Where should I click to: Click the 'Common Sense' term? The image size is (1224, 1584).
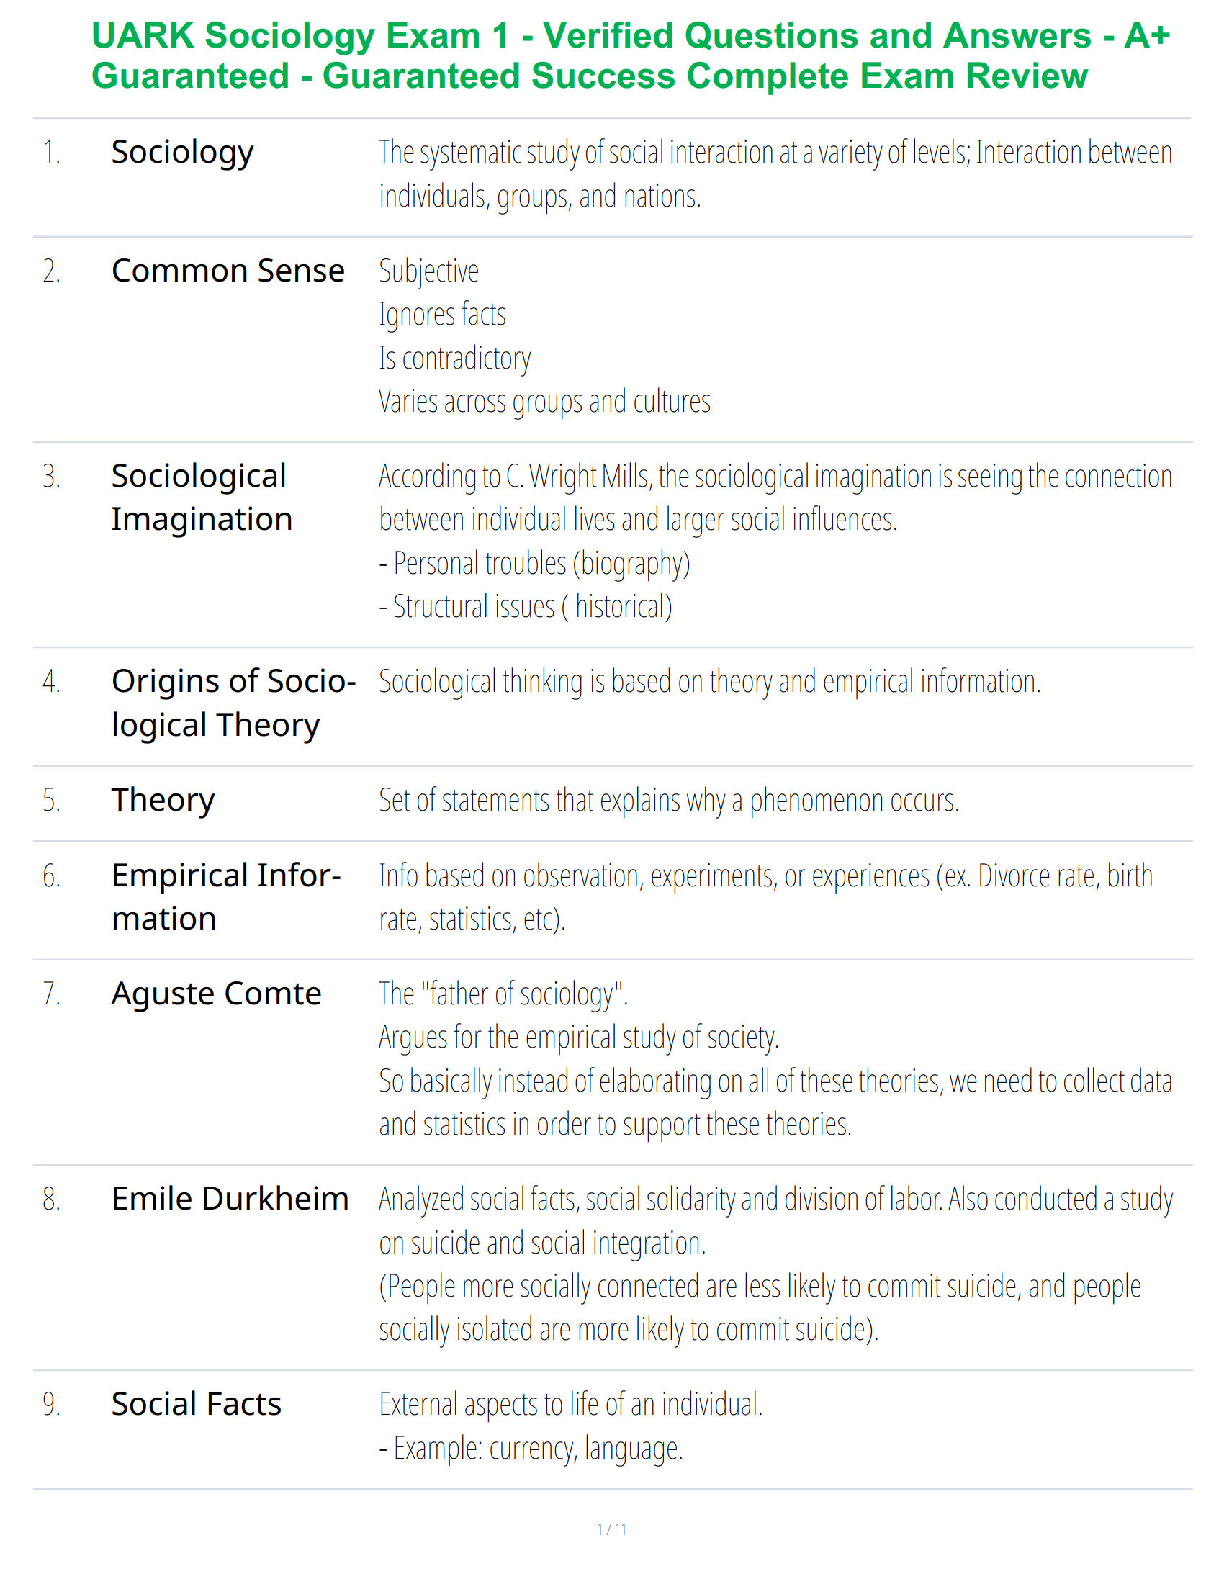(228, 271)
